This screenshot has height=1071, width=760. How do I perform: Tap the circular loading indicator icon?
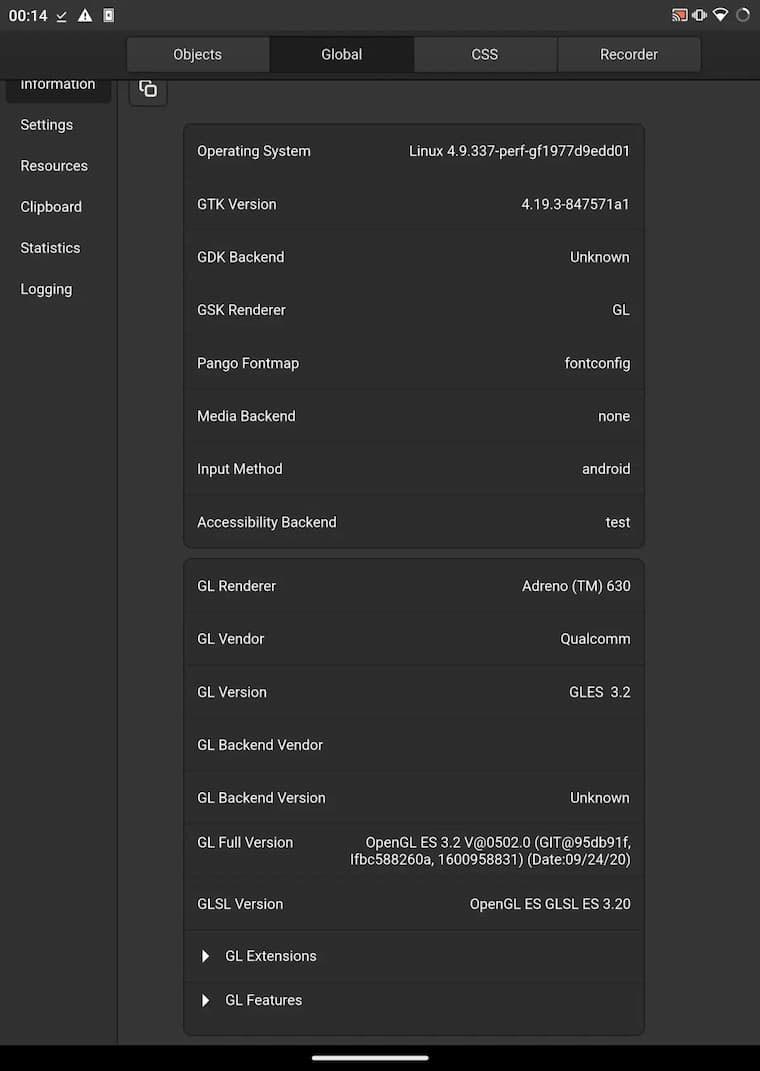tap(743, 15)
